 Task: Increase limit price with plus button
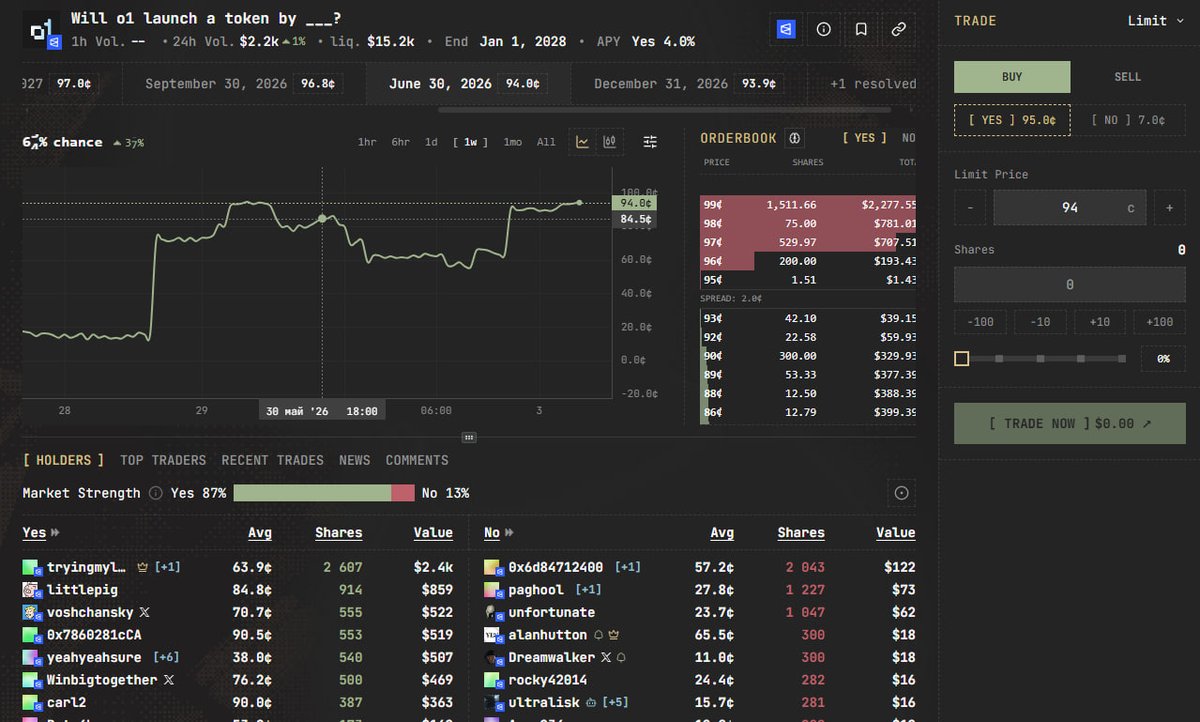tap(1169, 208)
